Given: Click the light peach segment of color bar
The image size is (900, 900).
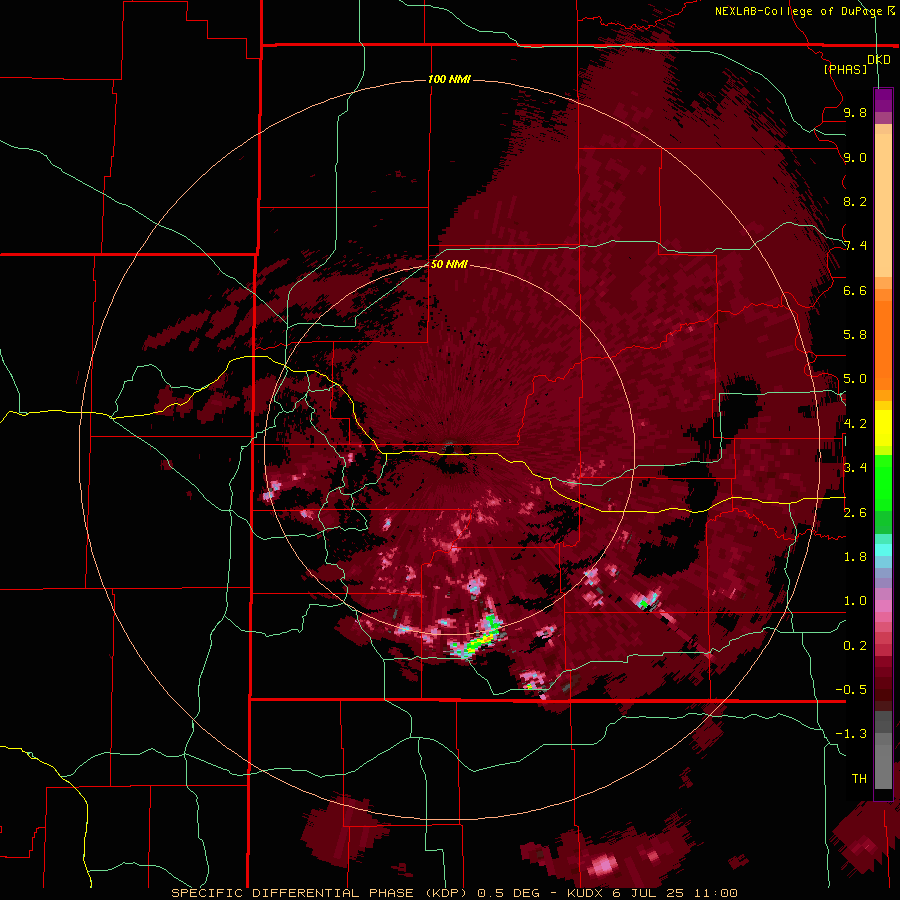Looking at the screenshot, I should pos(883,205).
